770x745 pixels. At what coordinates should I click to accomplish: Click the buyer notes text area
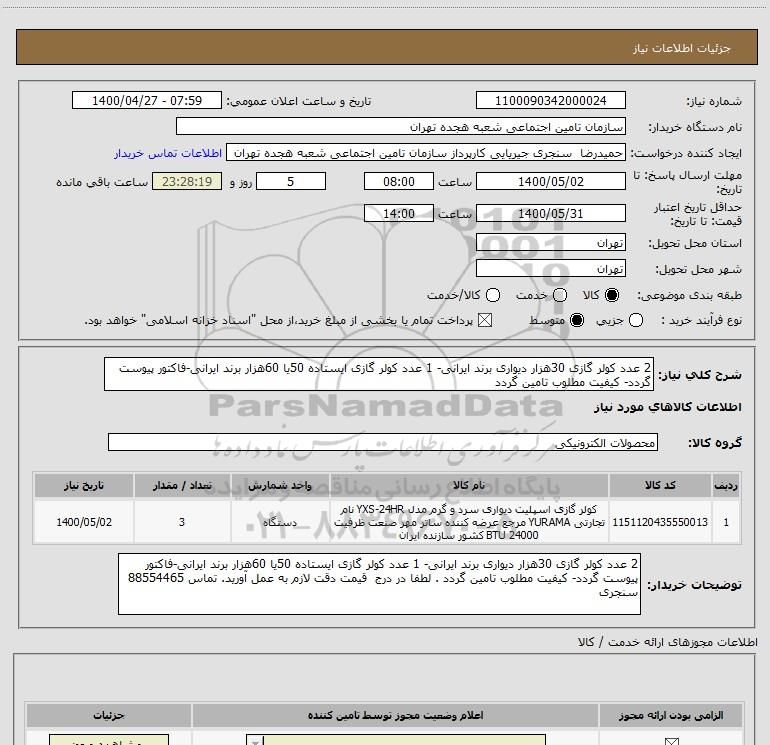379,584
